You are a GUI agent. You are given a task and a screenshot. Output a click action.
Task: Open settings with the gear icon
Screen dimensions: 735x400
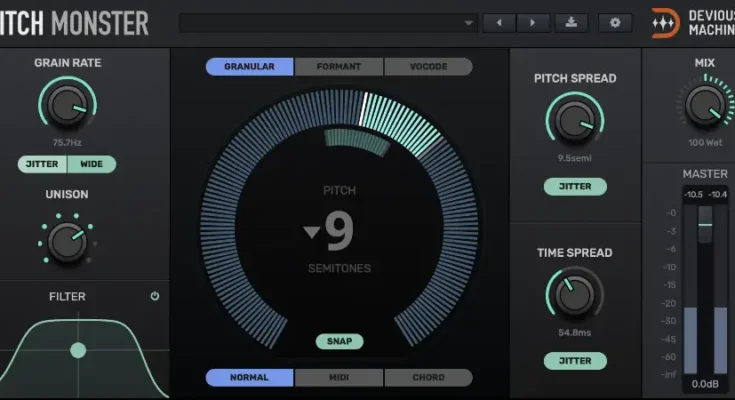coord(615,22)
